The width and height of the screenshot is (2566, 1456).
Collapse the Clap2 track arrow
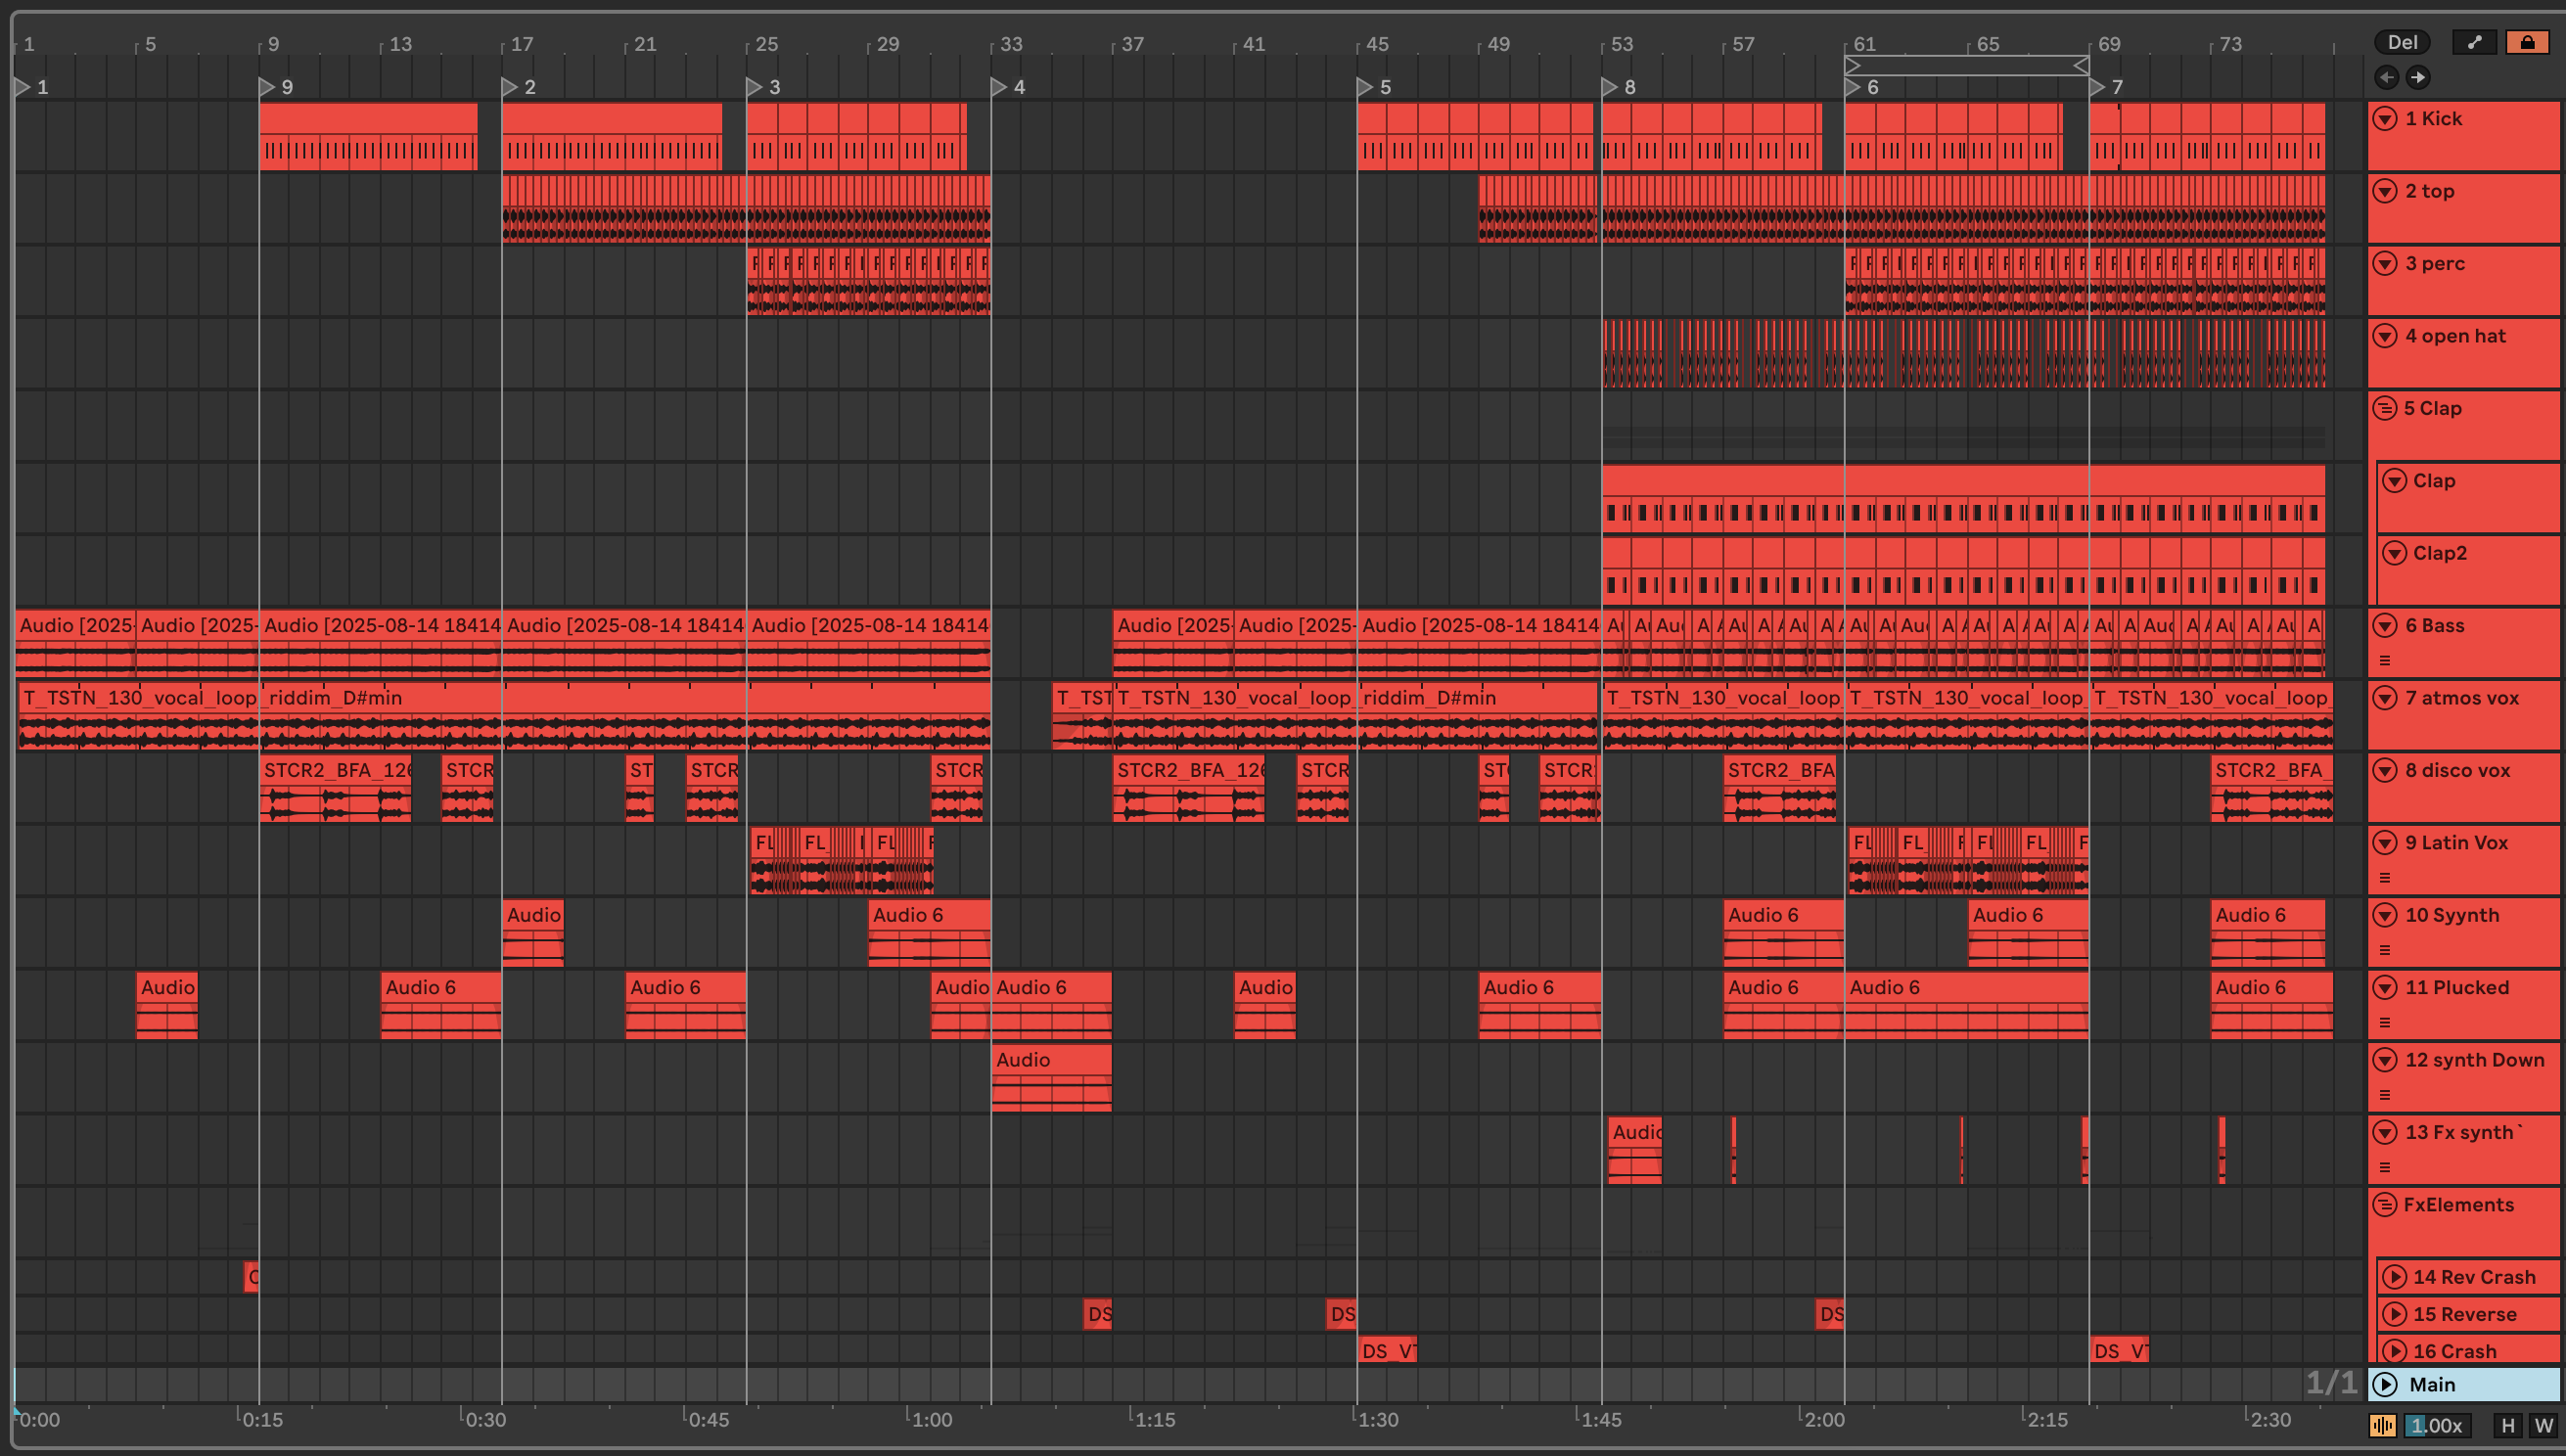coord(2394,553)
